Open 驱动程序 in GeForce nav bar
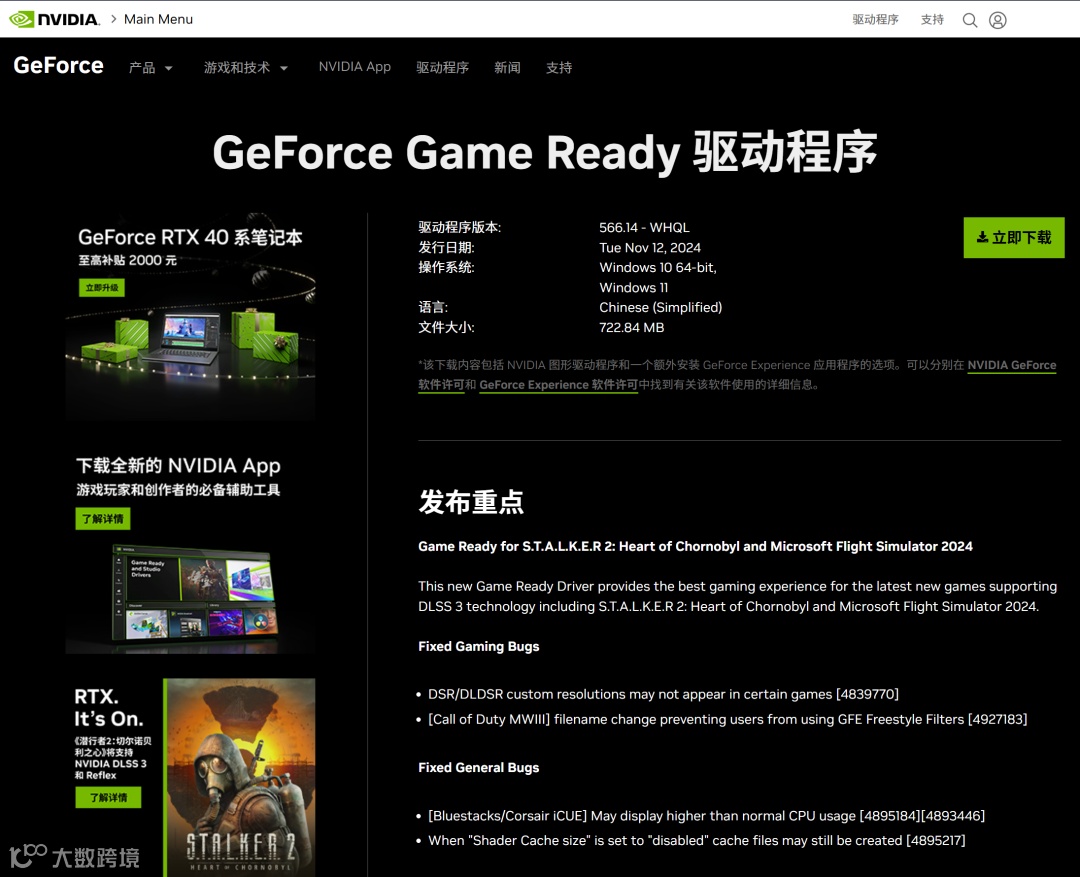 442,68
